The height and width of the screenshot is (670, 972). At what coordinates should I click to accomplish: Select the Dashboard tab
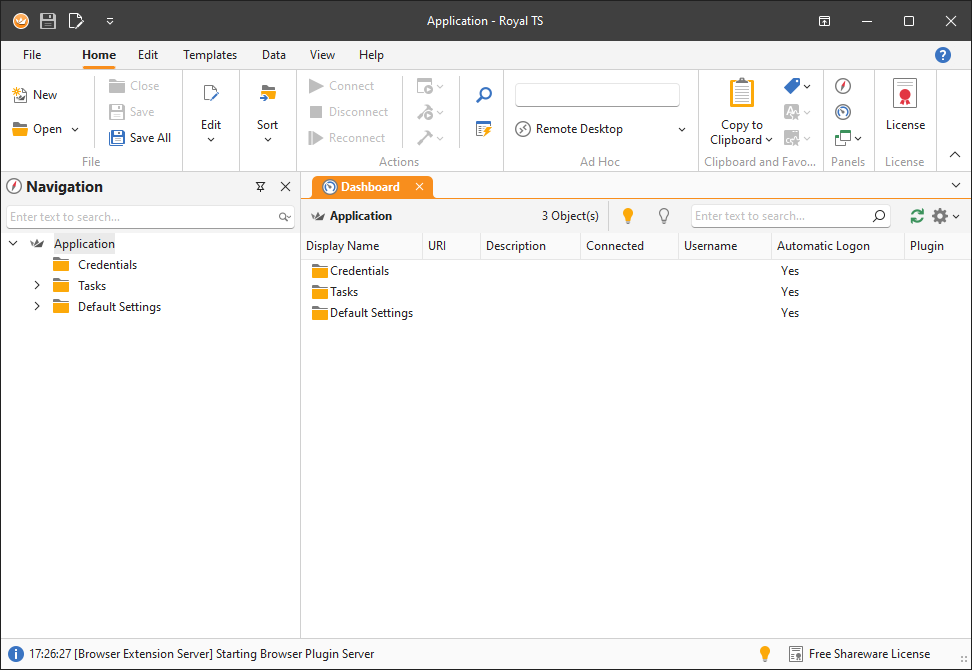click(372, 186)
